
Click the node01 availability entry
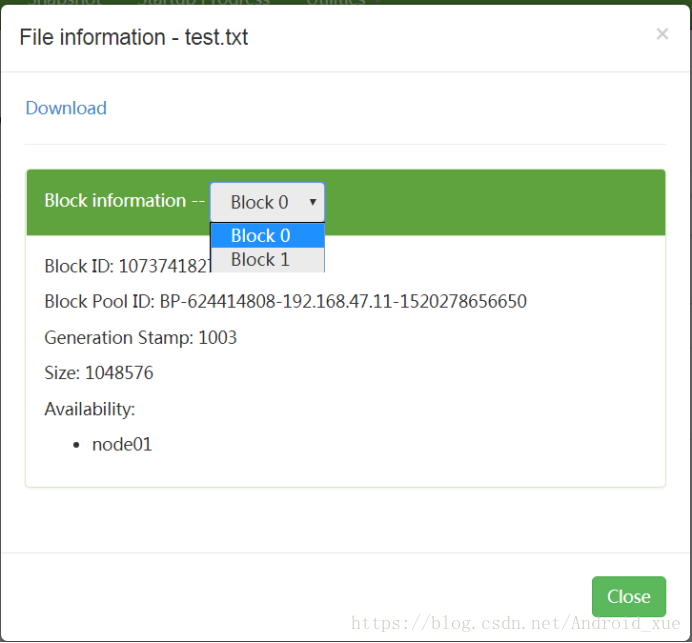pyautogui.click(x=122, y=444)
